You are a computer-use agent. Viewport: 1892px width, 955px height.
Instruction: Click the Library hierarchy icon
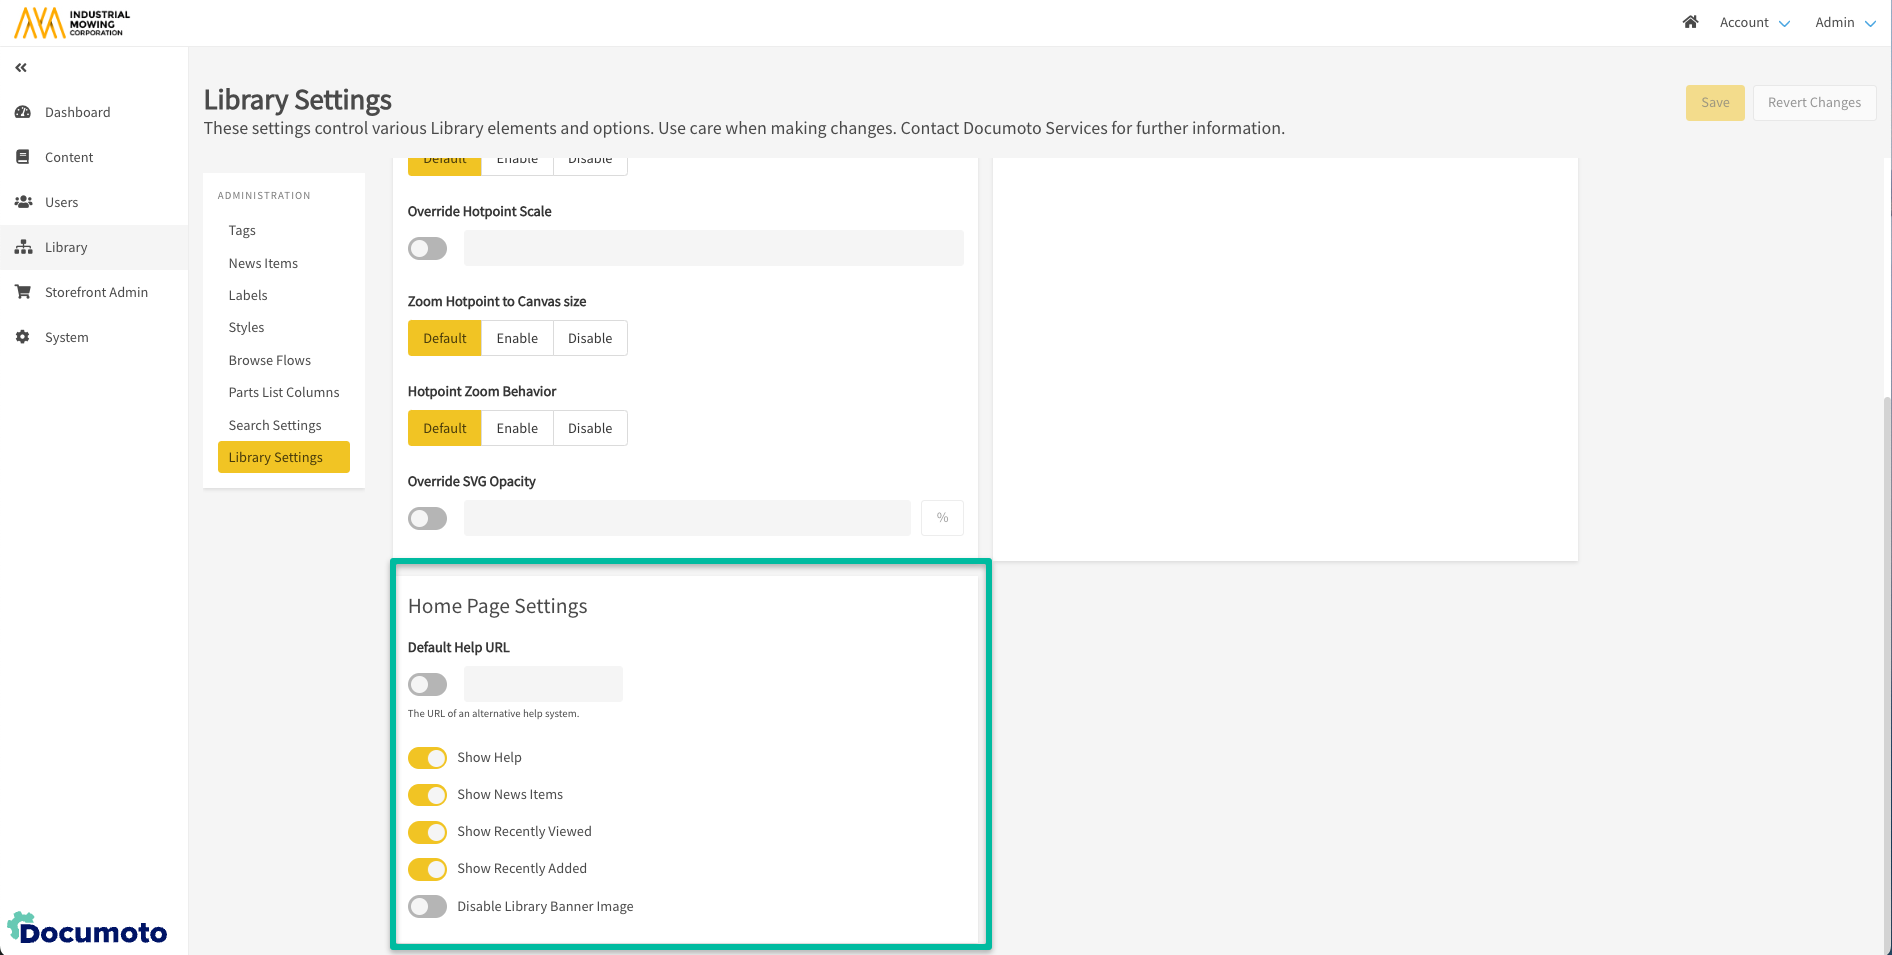[23, 247]
